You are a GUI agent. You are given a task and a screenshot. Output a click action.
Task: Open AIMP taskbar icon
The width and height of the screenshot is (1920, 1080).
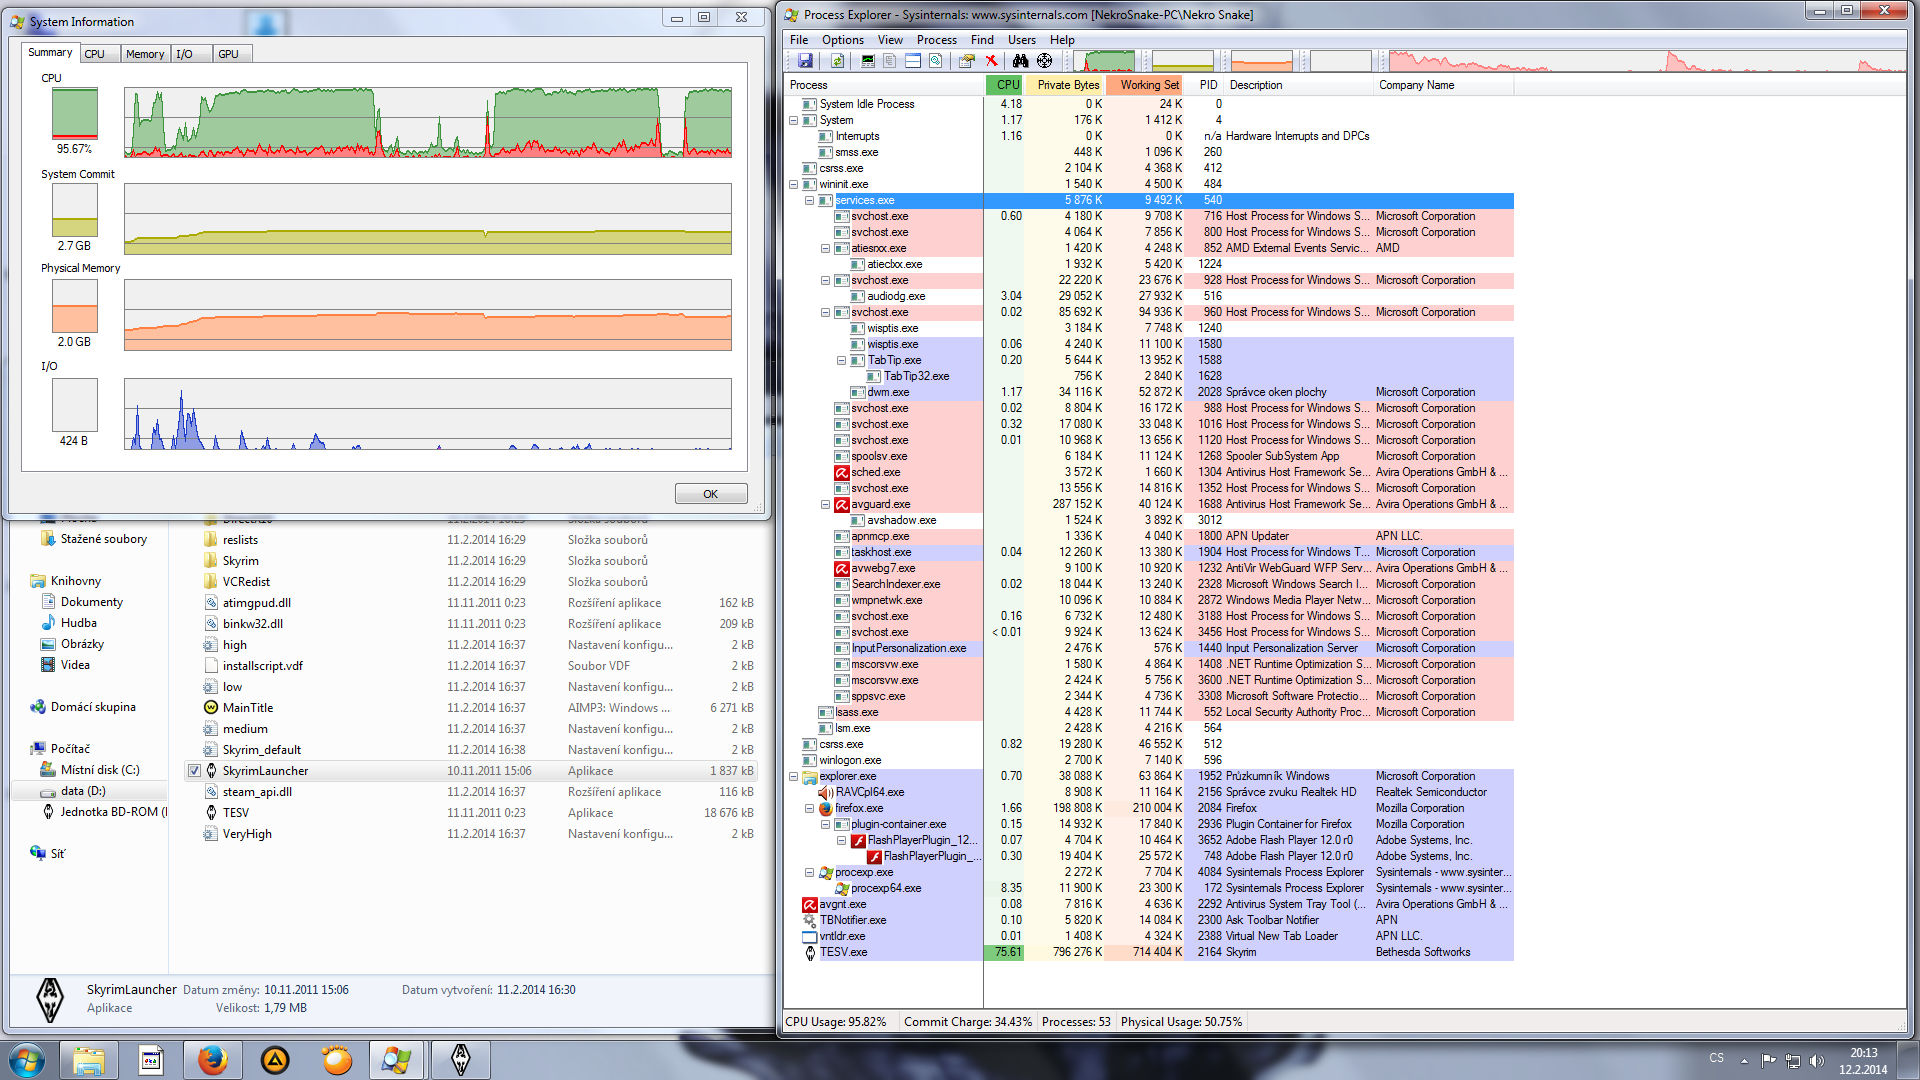[x=275, y=1060]
